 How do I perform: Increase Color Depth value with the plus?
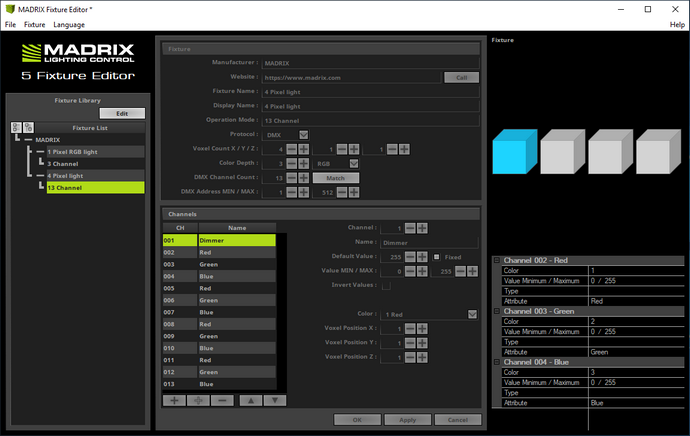coord(304,164)
